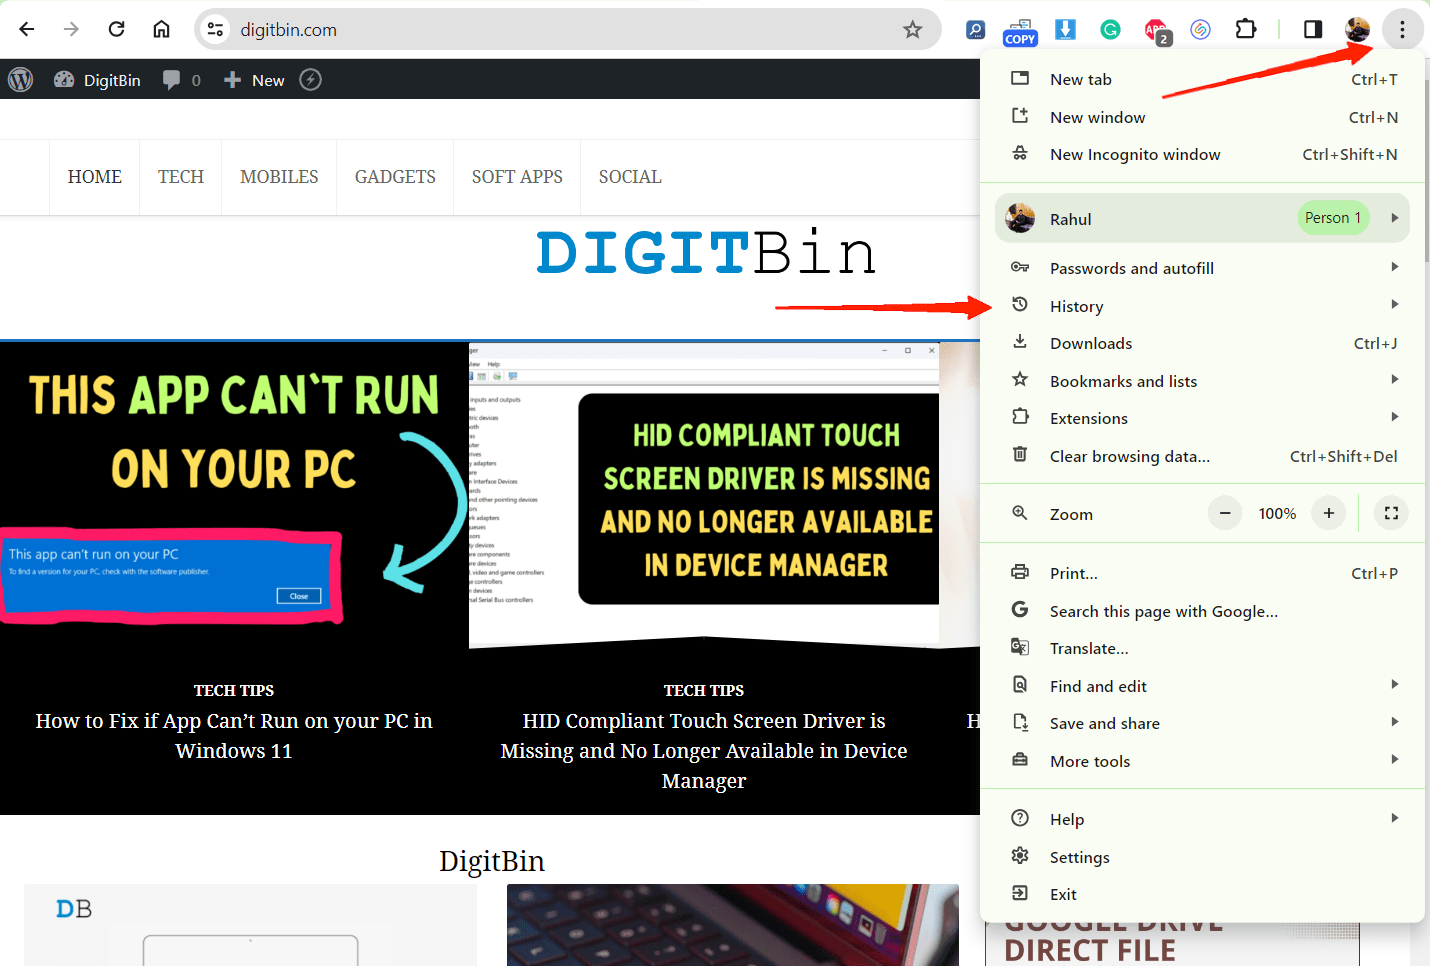
Task: Decrease zoom with the minus button
Action: point(1225,513)
